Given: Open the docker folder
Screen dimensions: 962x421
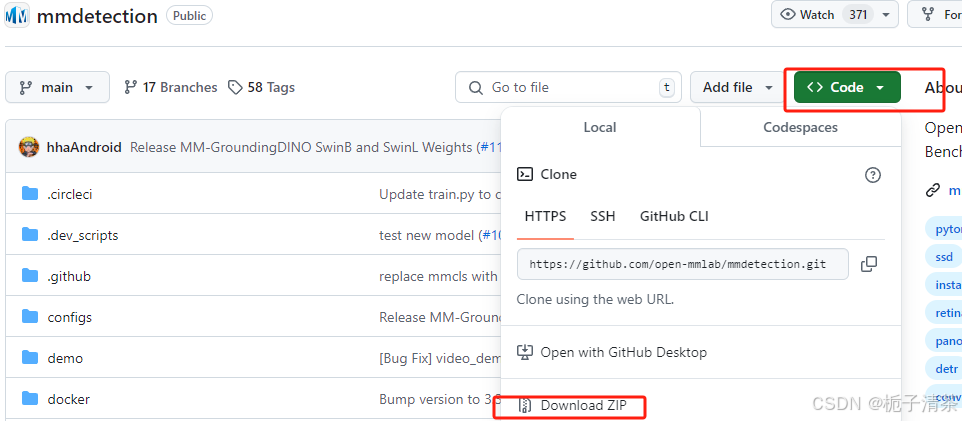Looking at the screenshot, I should tap(69, 399).
